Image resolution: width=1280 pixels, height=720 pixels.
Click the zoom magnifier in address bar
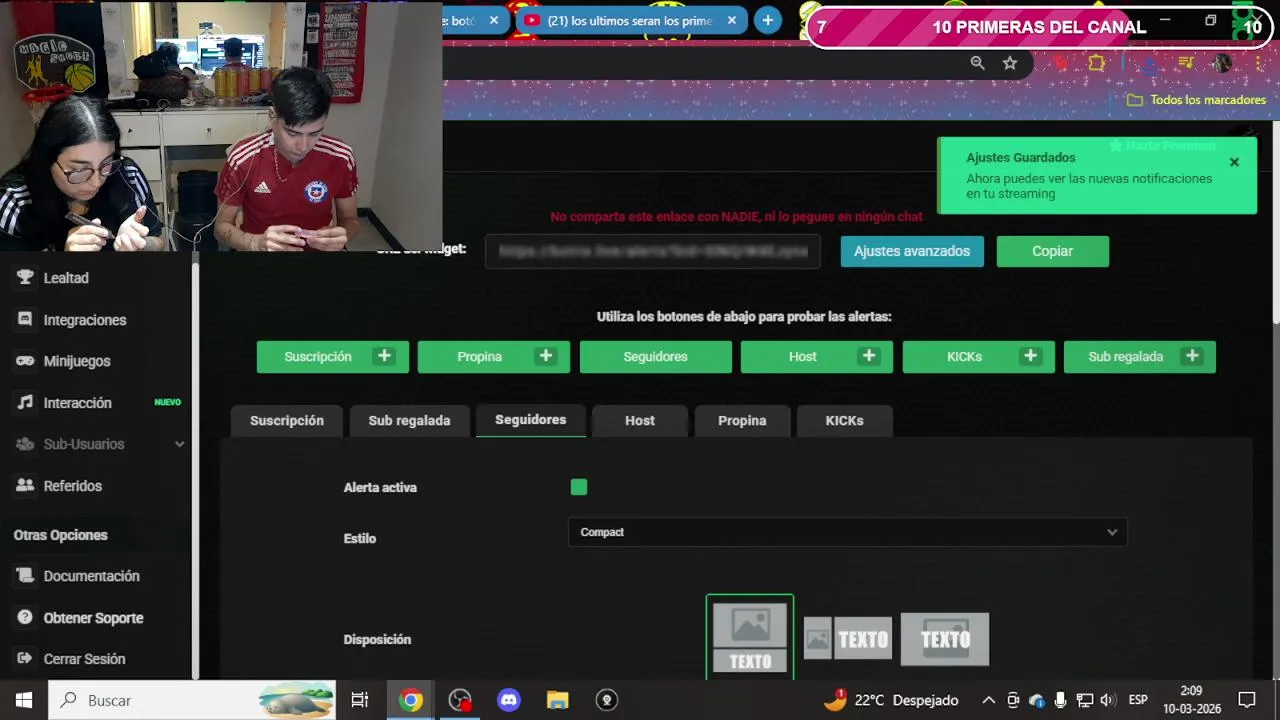[977, 63]
